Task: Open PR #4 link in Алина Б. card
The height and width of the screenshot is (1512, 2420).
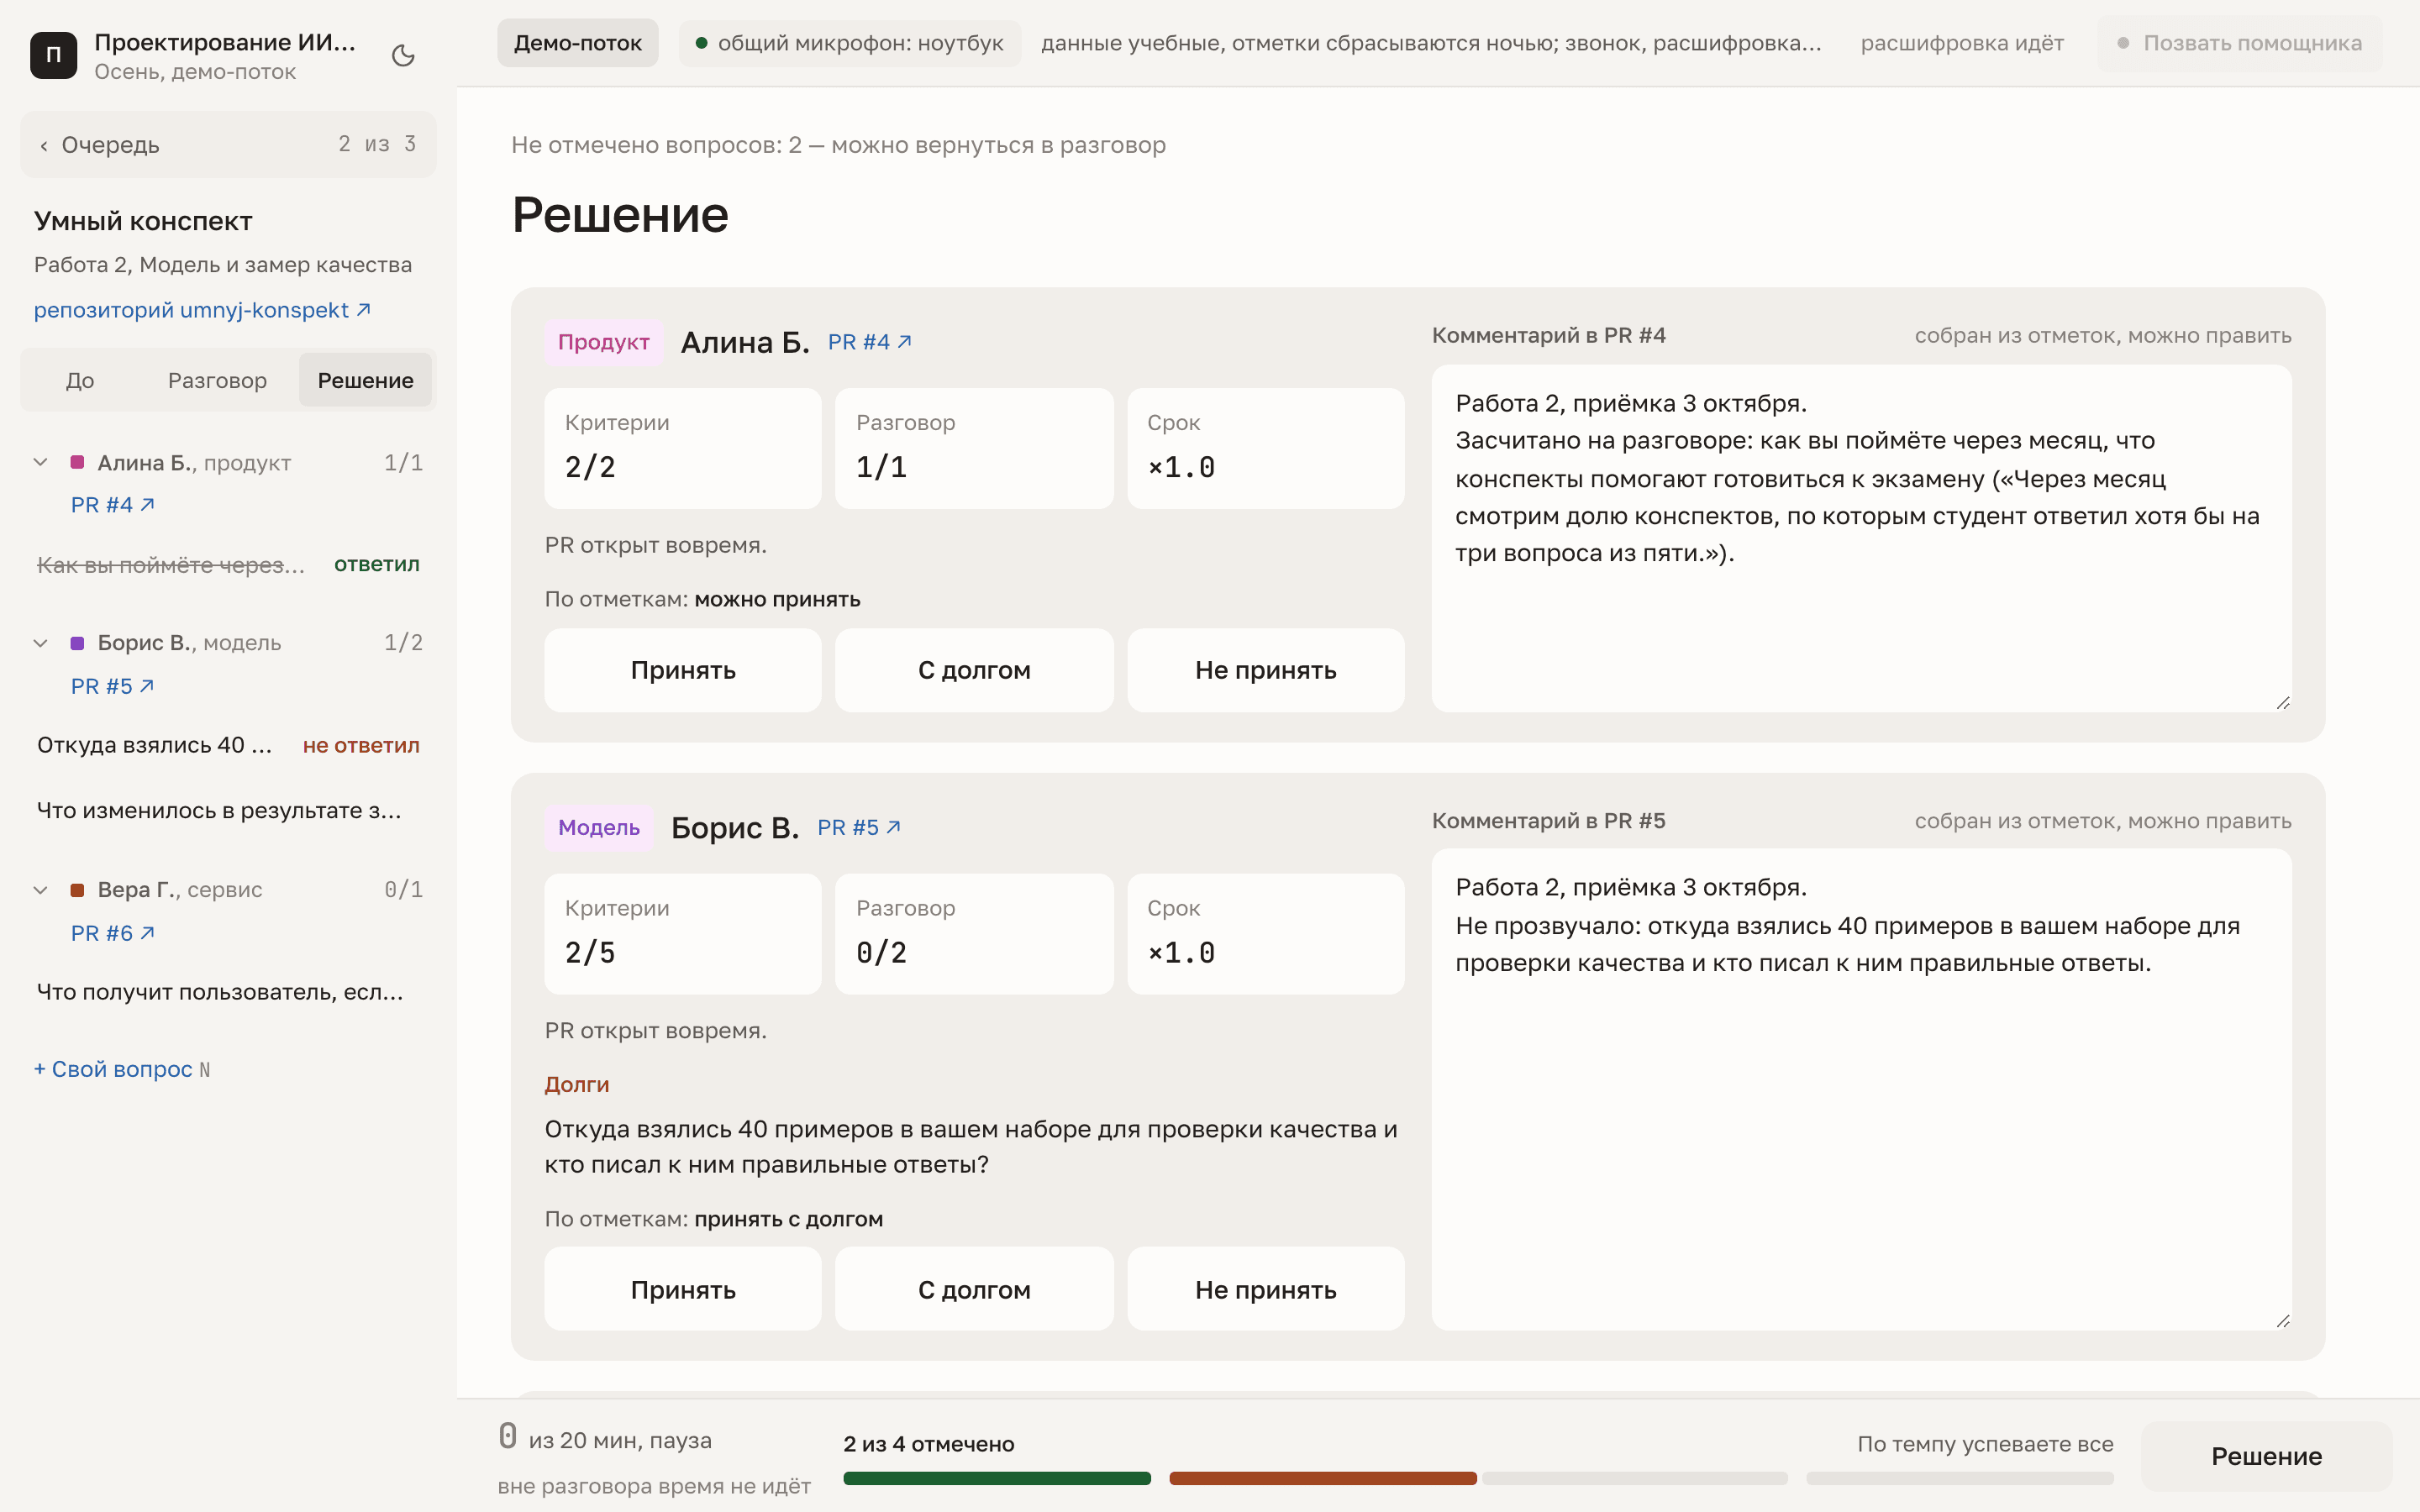Action: tap(870, 342)
